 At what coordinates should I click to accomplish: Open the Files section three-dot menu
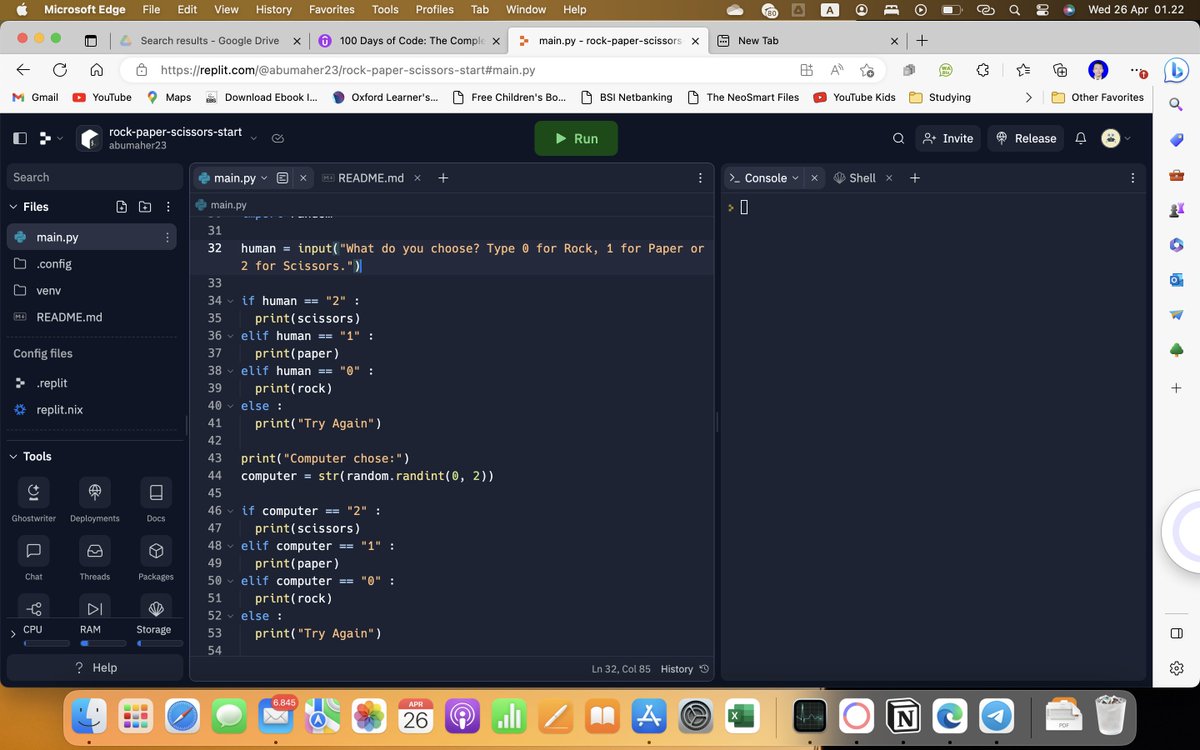click(x=168, y=207)
